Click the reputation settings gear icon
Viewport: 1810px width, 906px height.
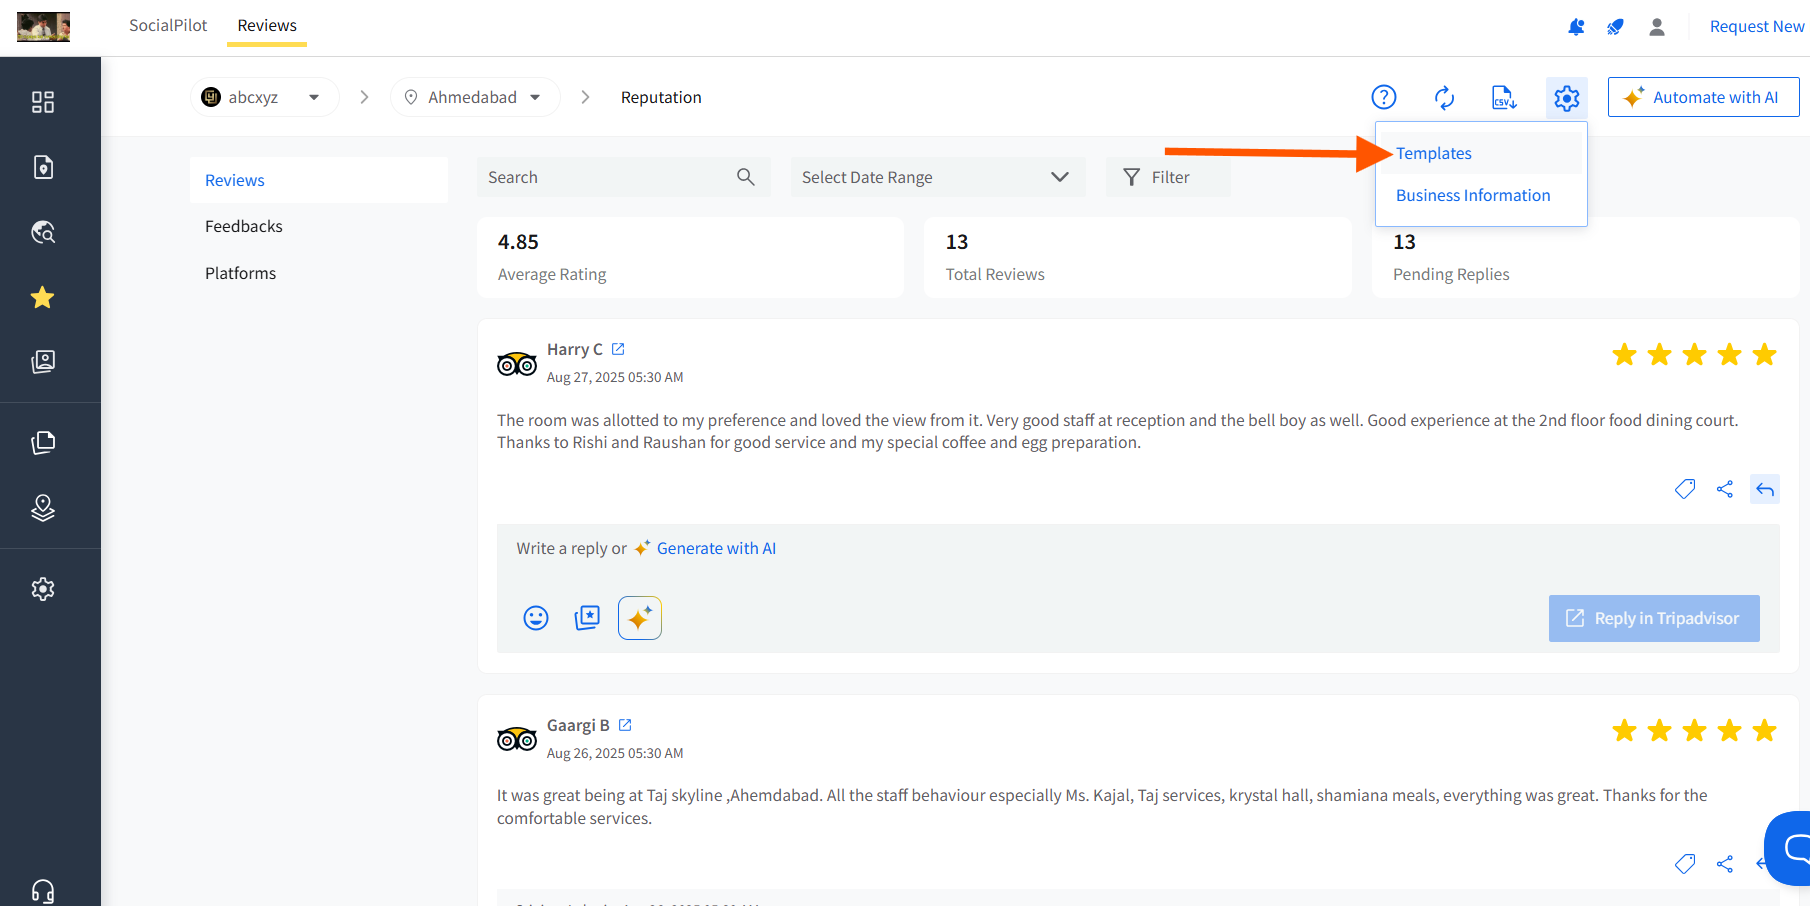pos(1567,98)
